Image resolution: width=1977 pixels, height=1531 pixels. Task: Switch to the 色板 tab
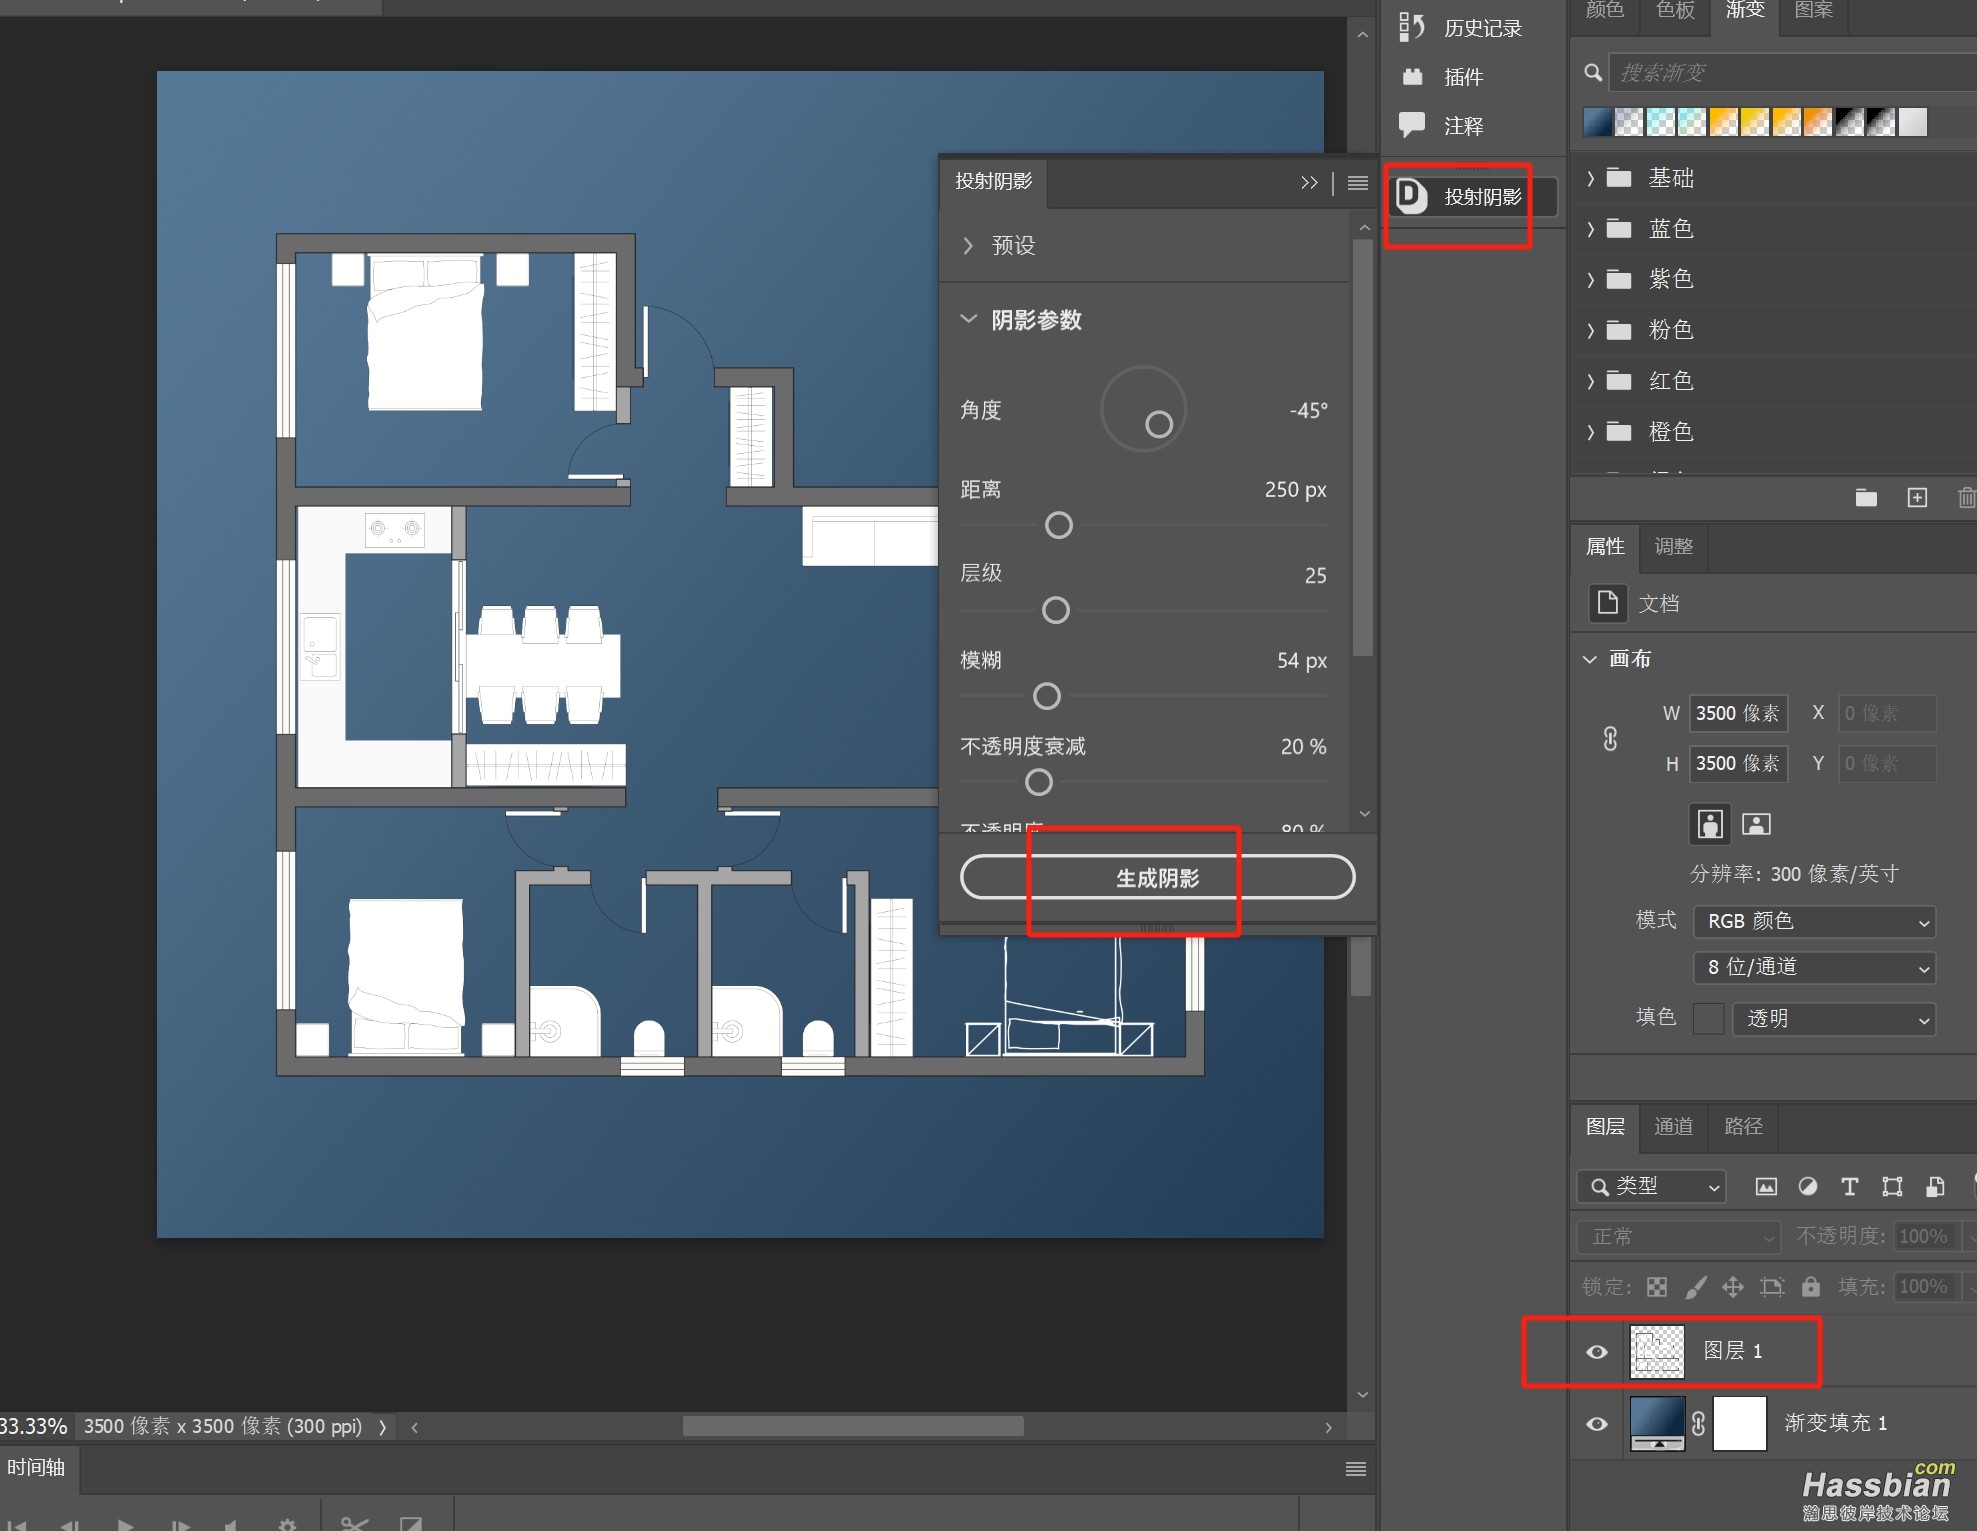[x=1675, y=12]
